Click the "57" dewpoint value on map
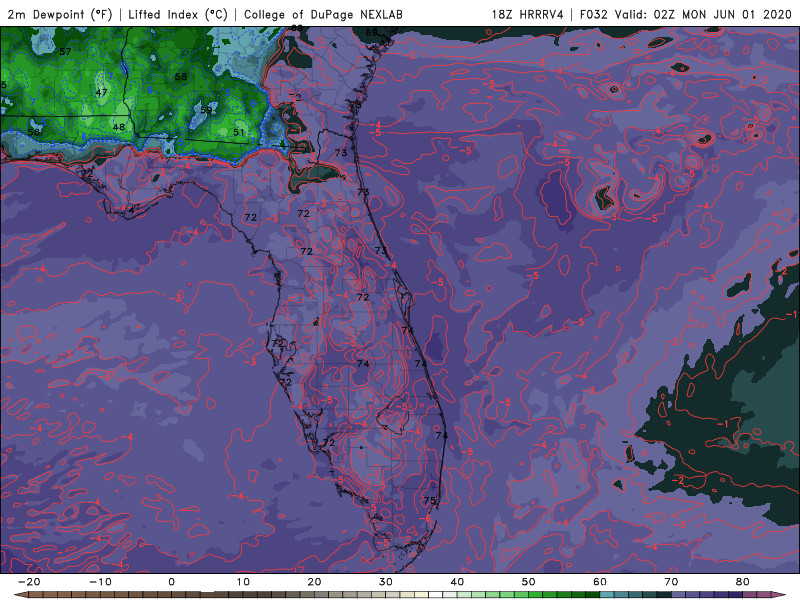This screenshot has height=600, width=800. pyautogui.click(x=65, y=52)
